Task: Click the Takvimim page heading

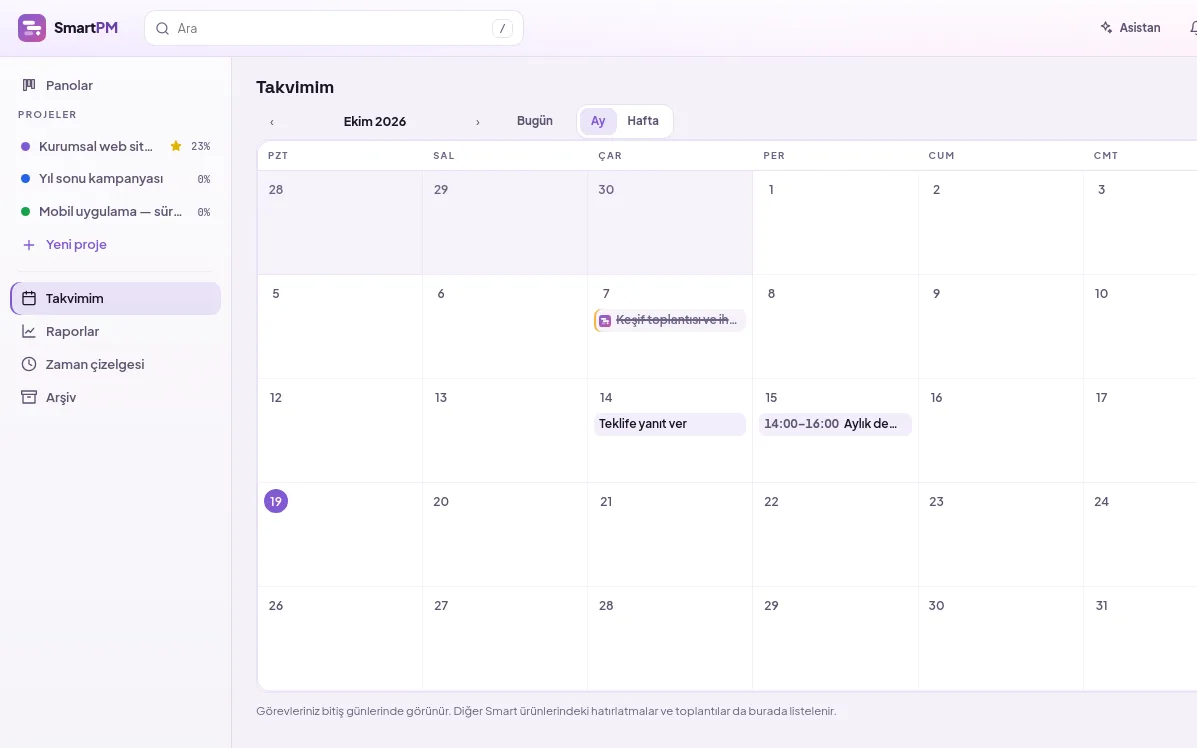Action: click(295, 87)
